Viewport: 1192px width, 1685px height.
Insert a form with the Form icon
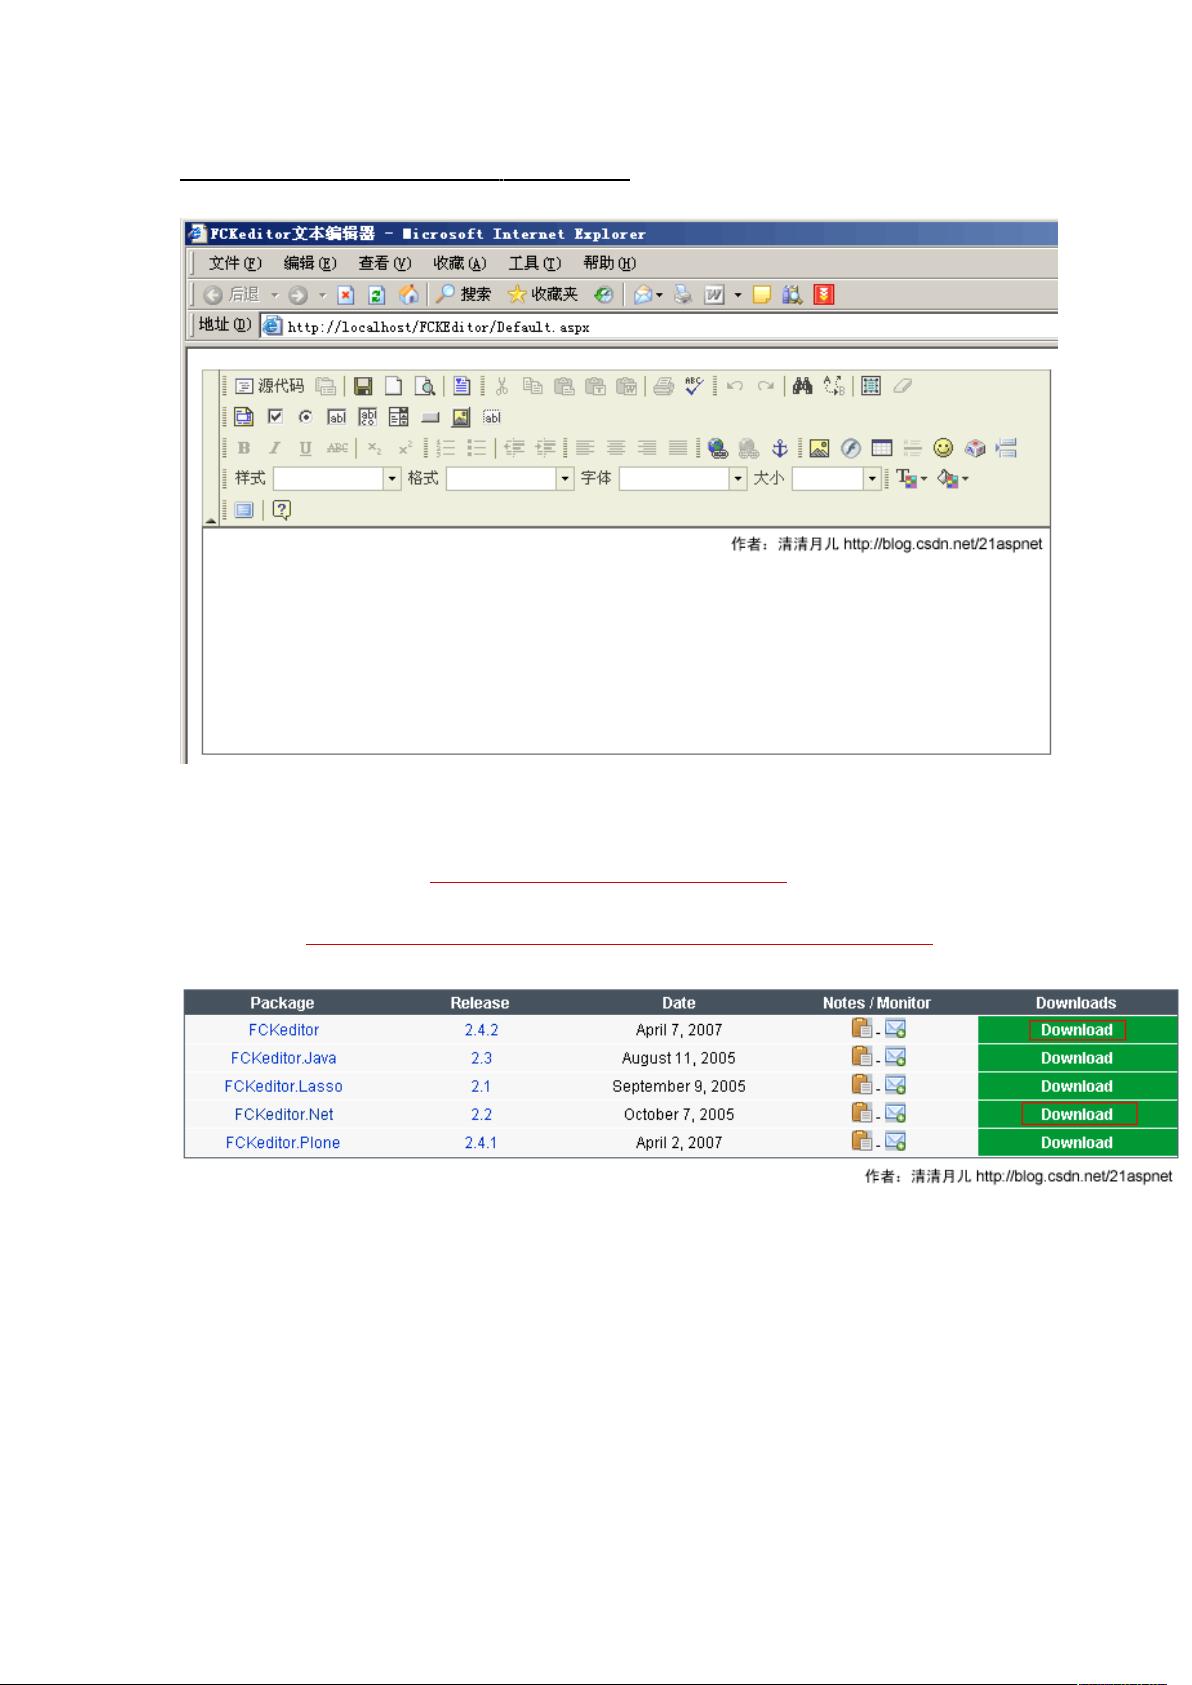coord(244,417)
